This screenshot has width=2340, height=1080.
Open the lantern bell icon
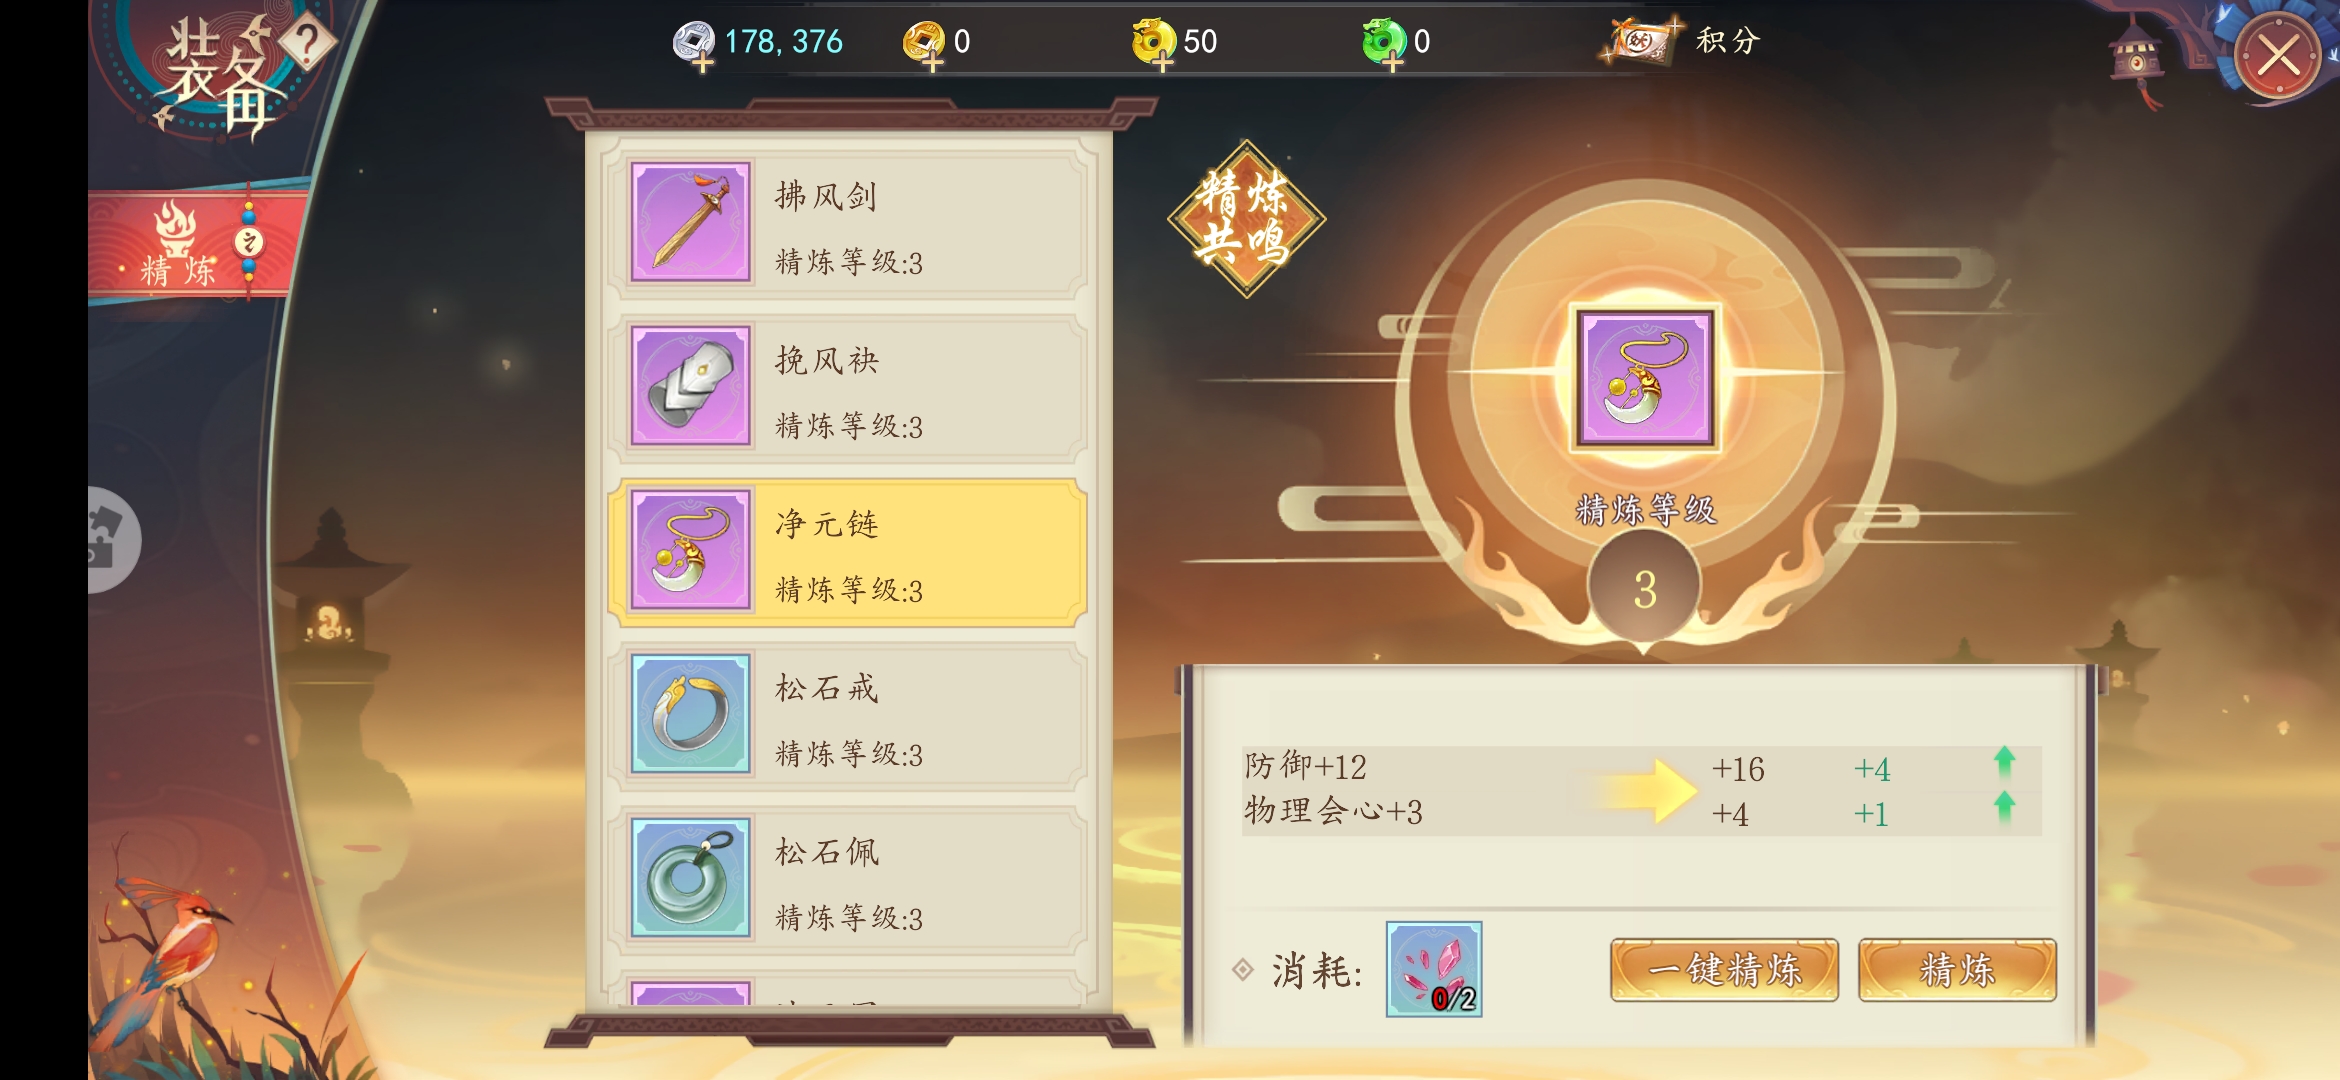(2137, 58)
